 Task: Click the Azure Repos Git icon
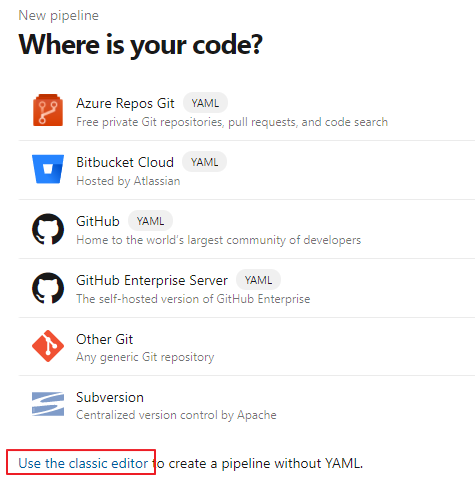48,110
